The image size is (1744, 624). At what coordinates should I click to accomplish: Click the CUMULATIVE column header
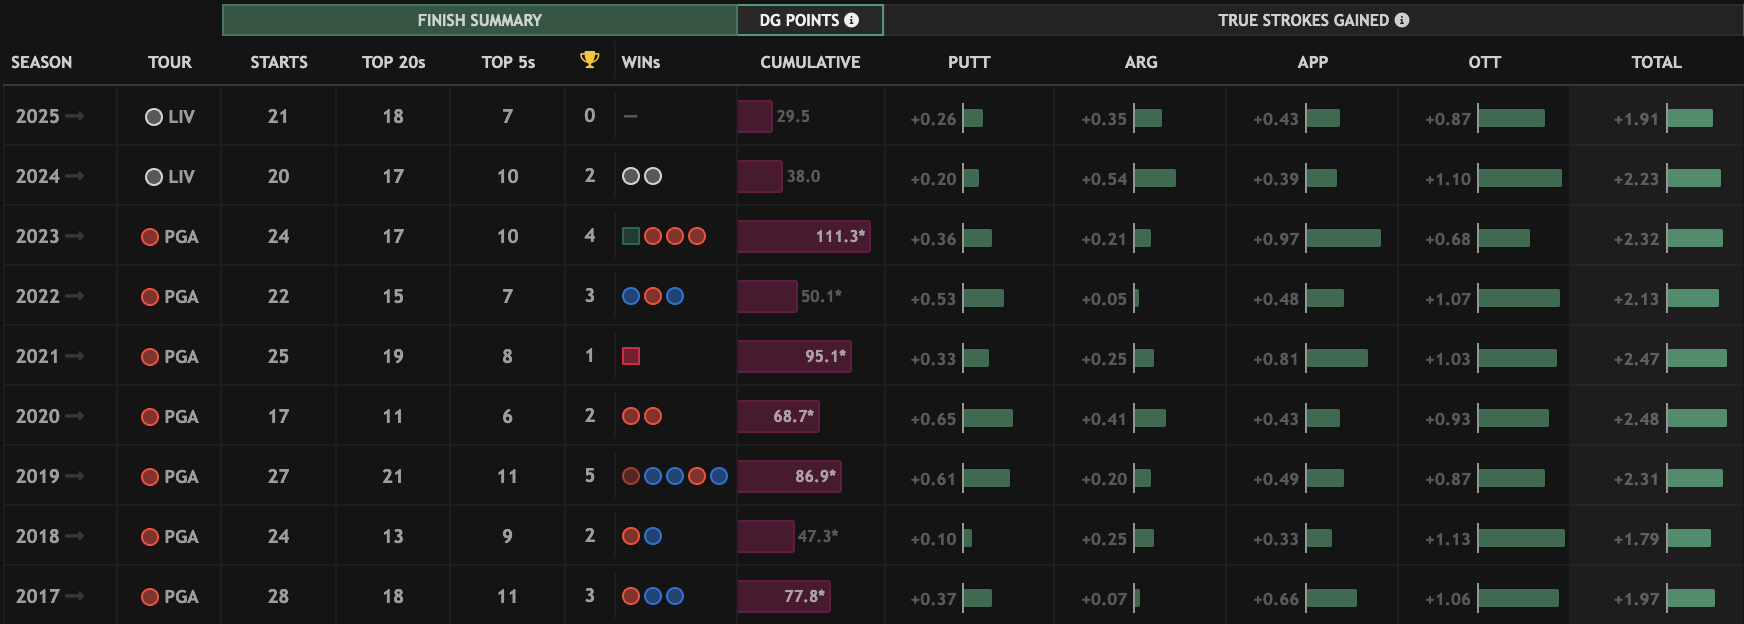tap(810, 62)
